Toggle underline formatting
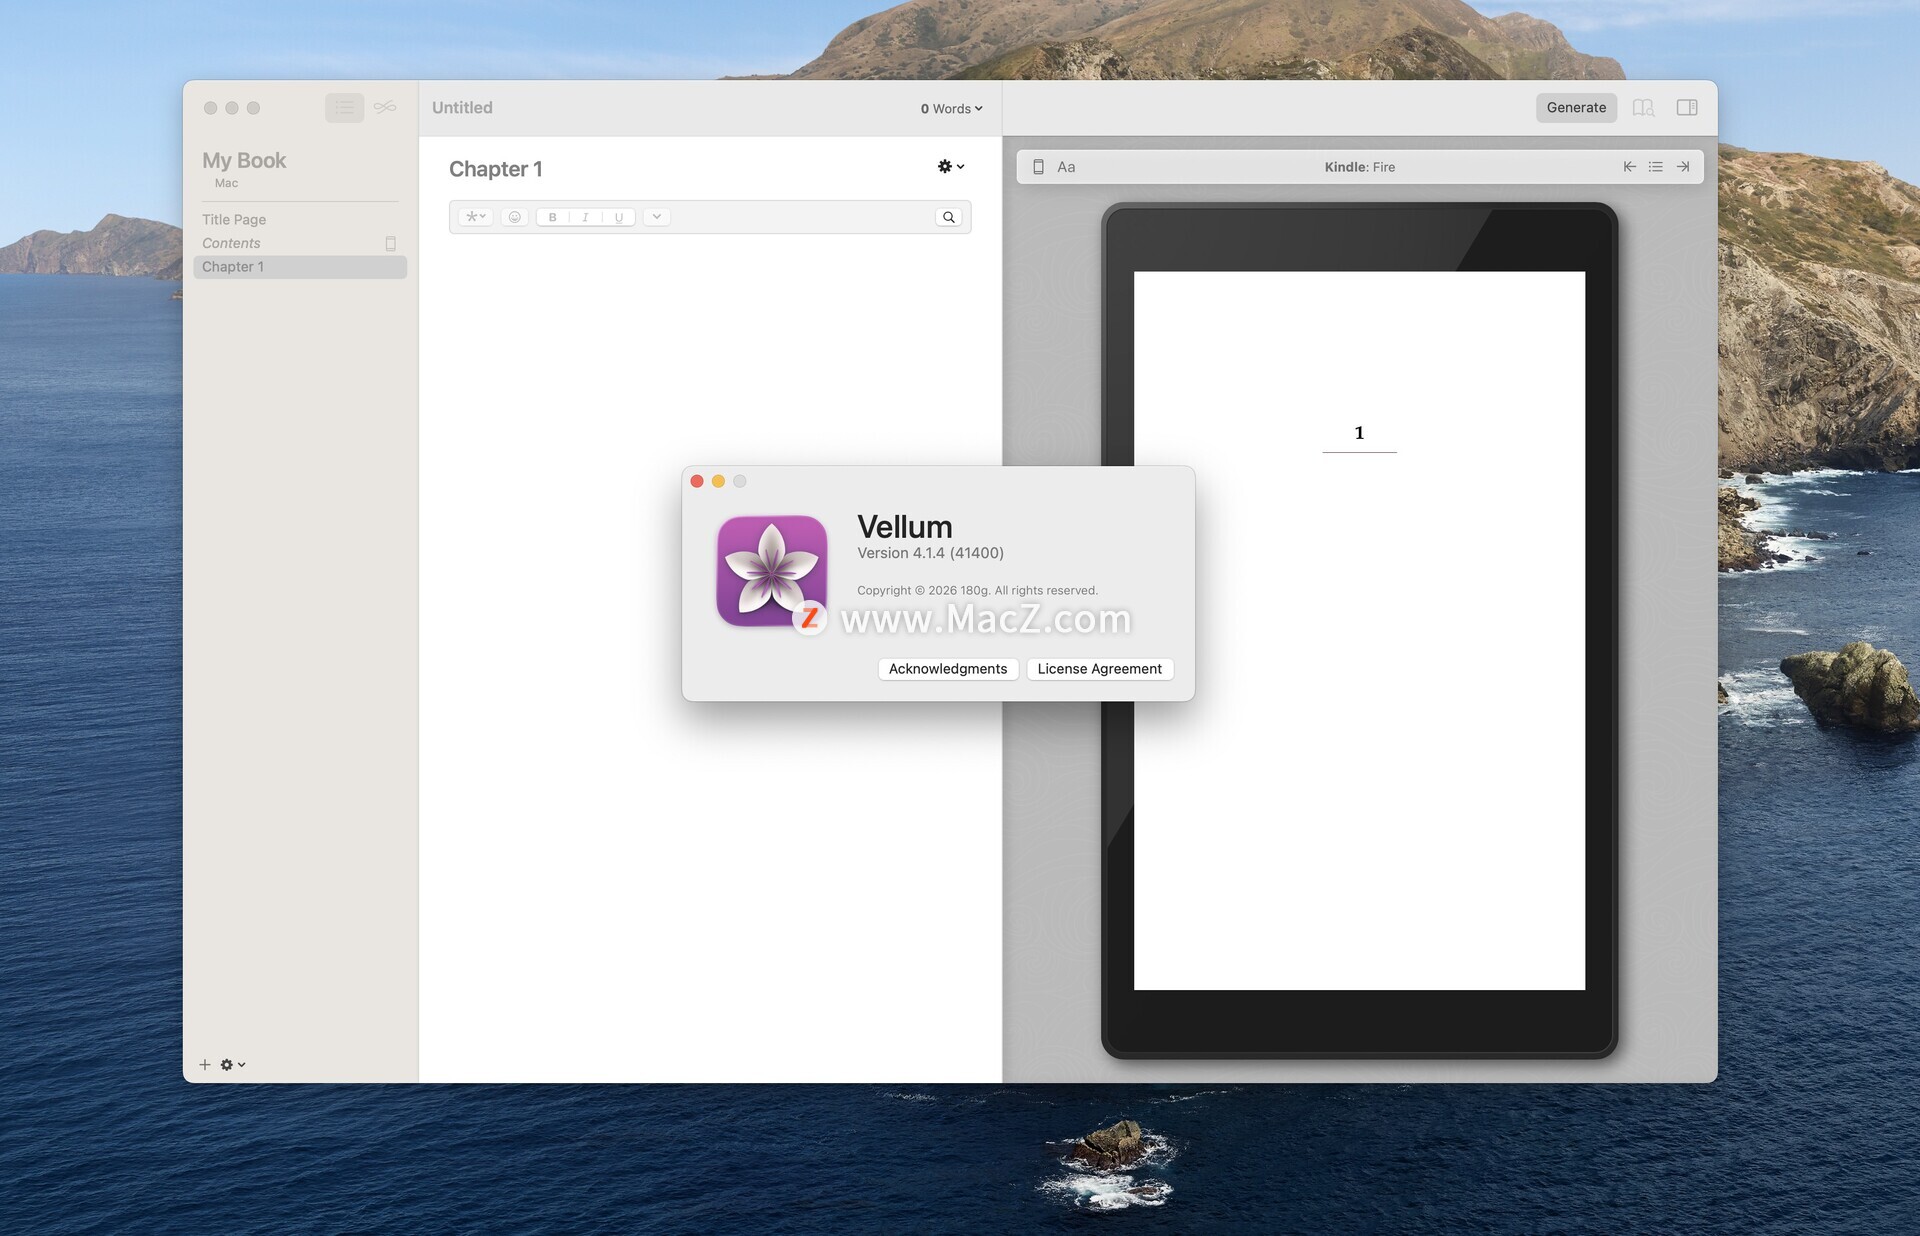 (x=619, y=217)
